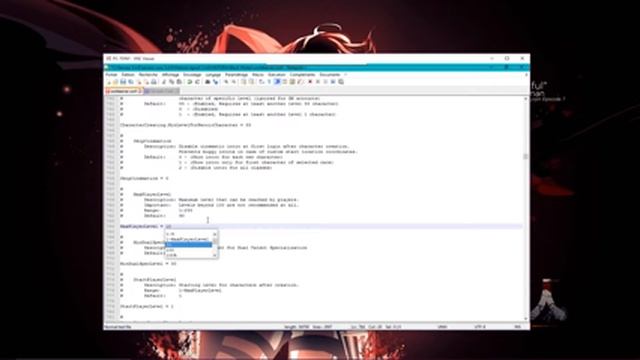Show the Function List panel icon
This screenshot has height=360, width=640.
[x=300, y=82]
